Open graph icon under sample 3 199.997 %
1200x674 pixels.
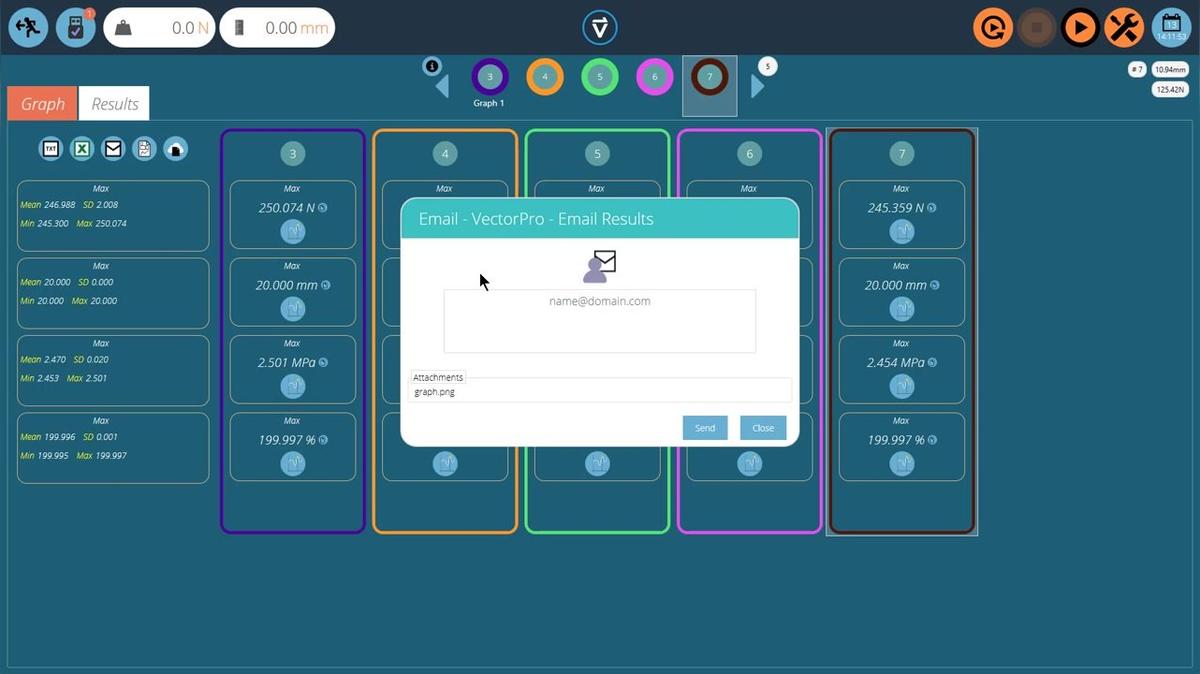(x=293, y=464)
